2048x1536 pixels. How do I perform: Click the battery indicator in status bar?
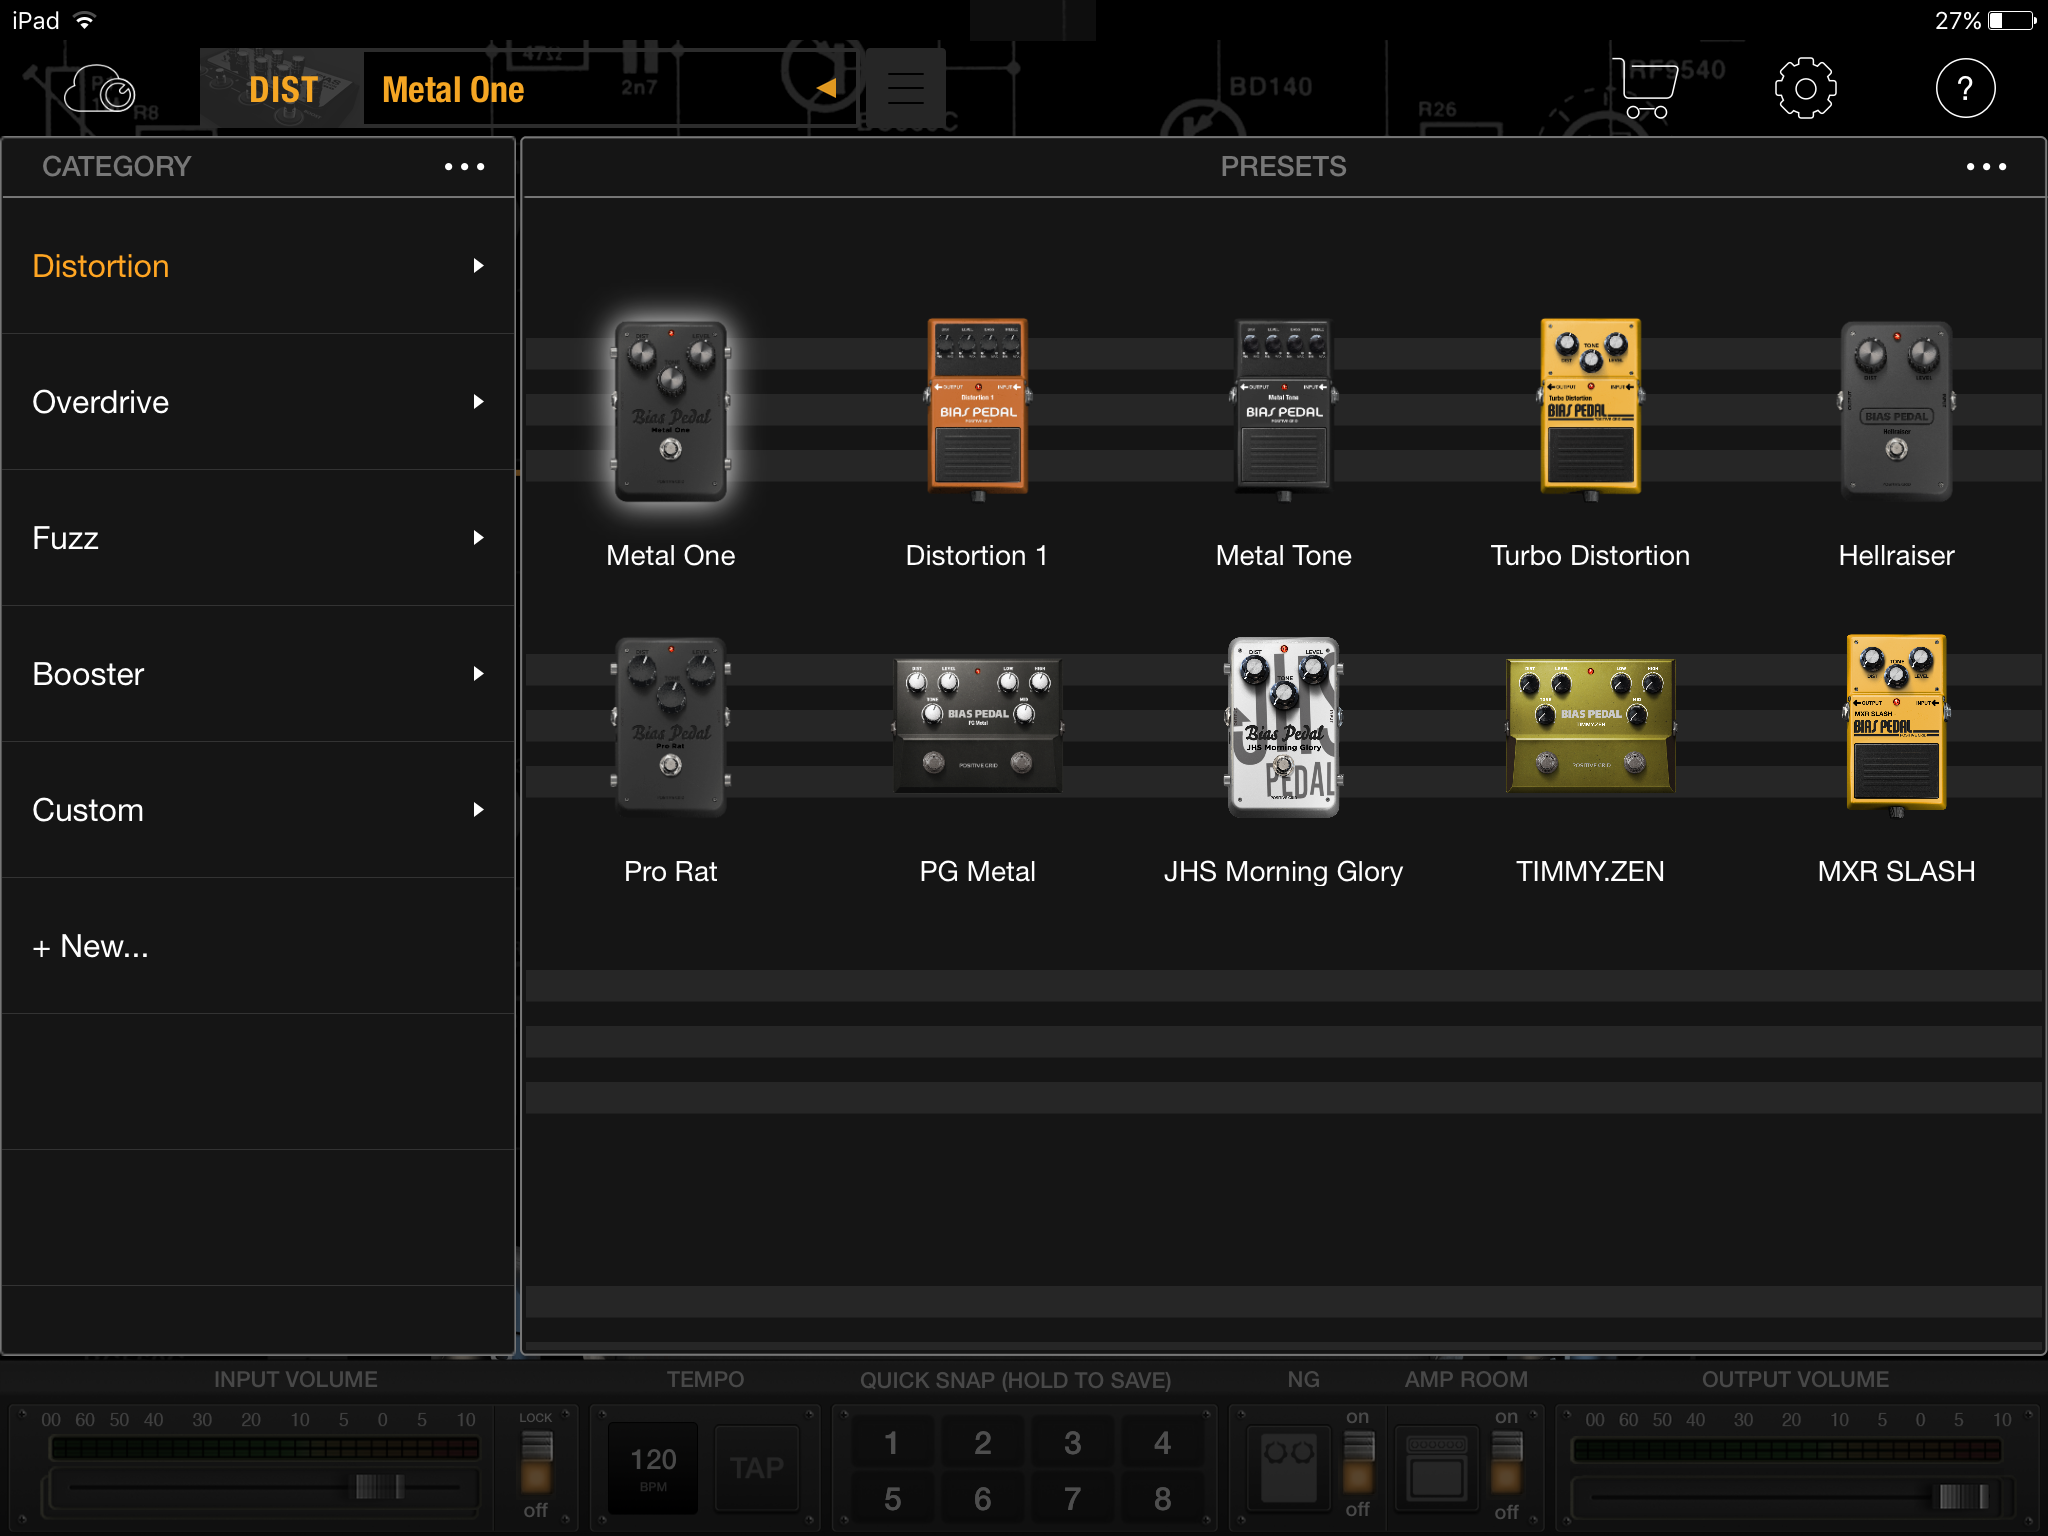click(x=2012, y=20)
